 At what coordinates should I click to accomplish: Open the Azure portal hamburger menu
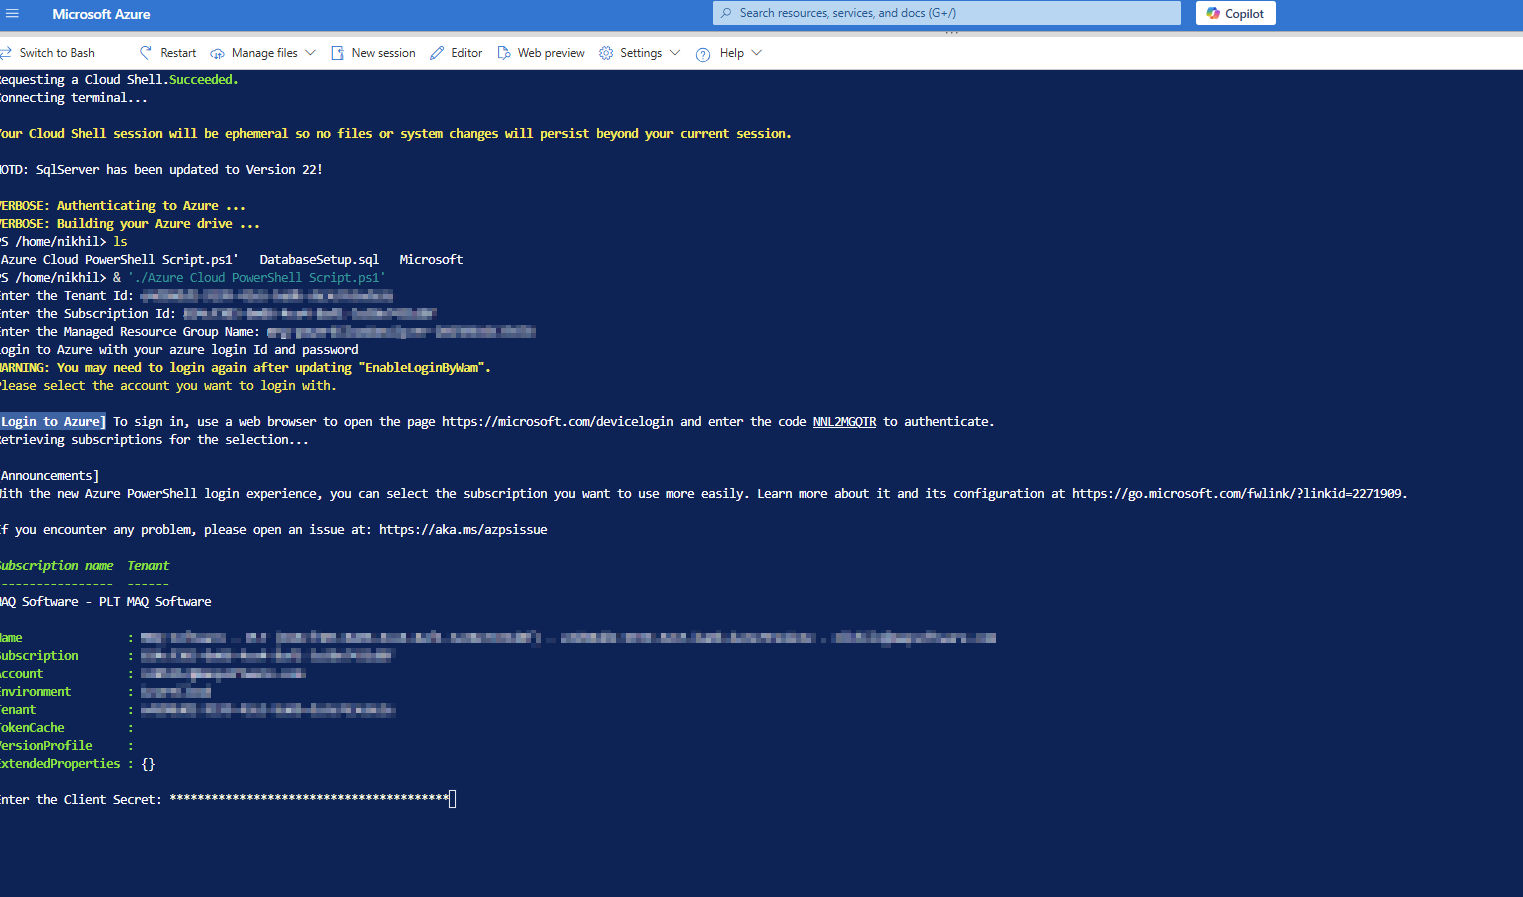click(12, 14)
